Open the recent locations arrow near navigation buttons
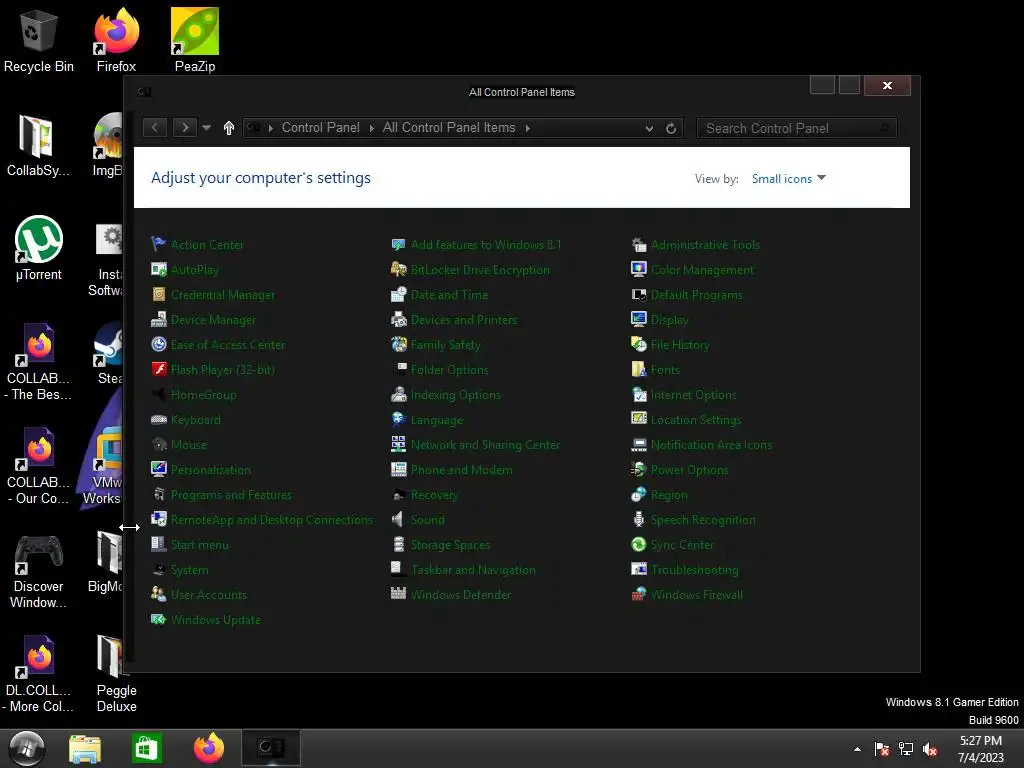 206,128
